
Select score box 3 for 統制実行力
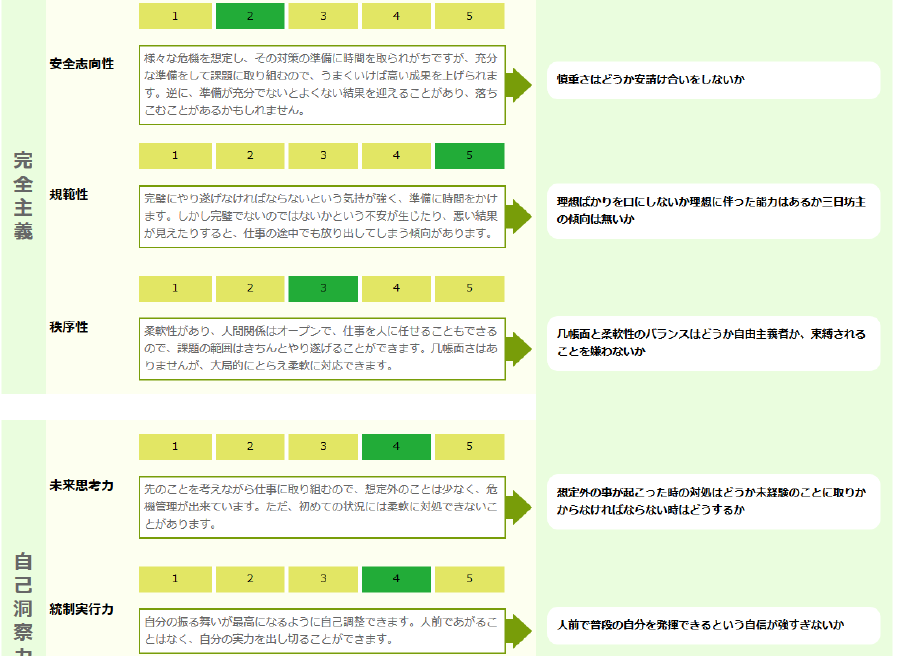pyautogui.click(x=323, y=579)
